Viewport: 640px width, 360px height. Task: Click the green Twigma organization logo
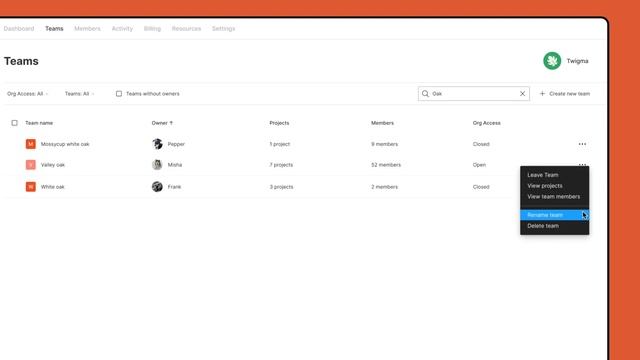[552, 61]
